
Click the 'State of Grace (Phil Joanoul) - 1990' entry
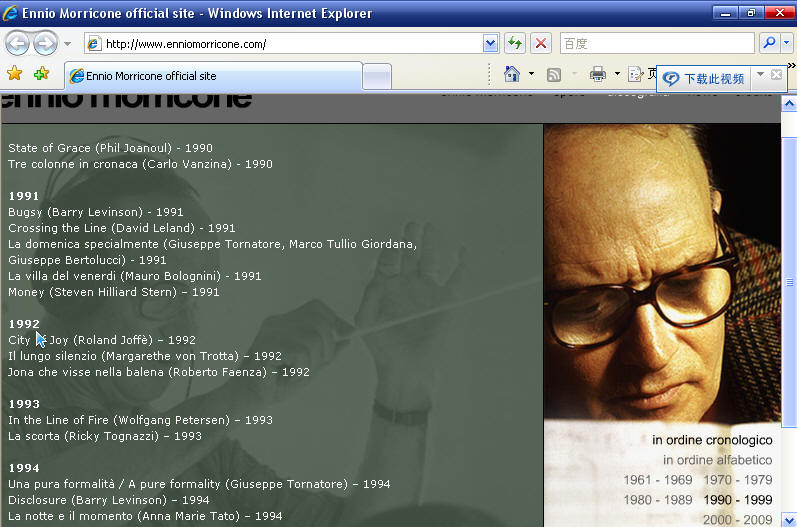point(110,148)
